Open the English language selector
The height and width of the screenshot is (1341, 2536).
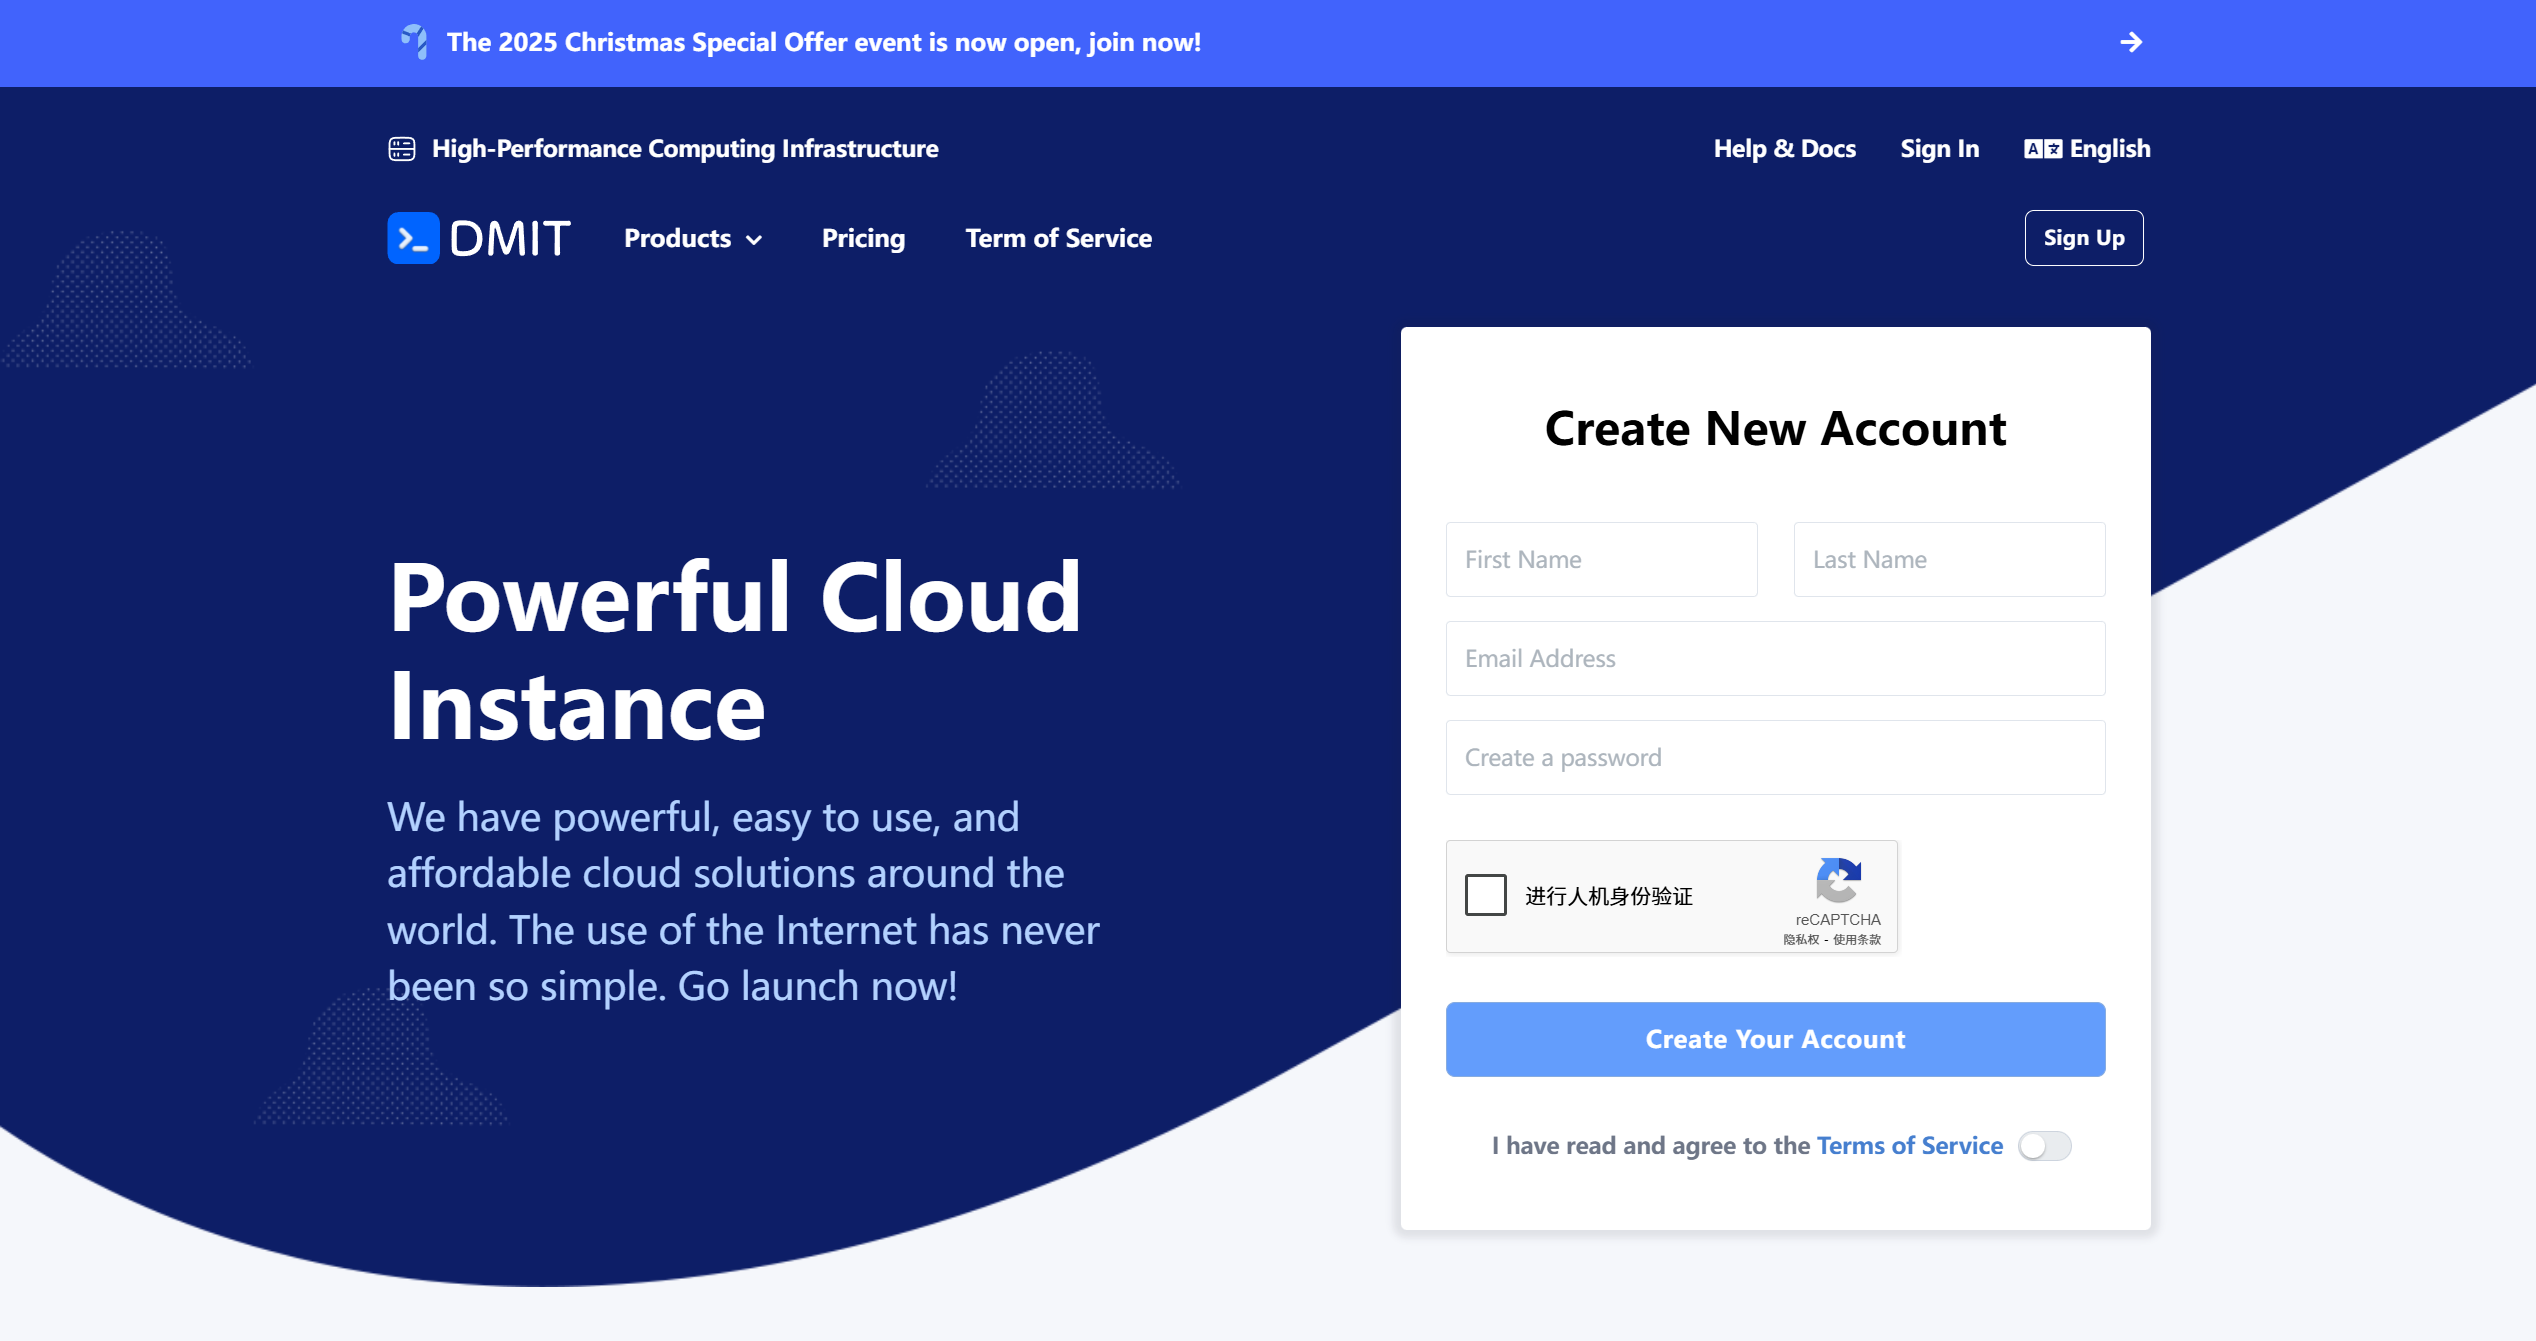pos(2087,149)
